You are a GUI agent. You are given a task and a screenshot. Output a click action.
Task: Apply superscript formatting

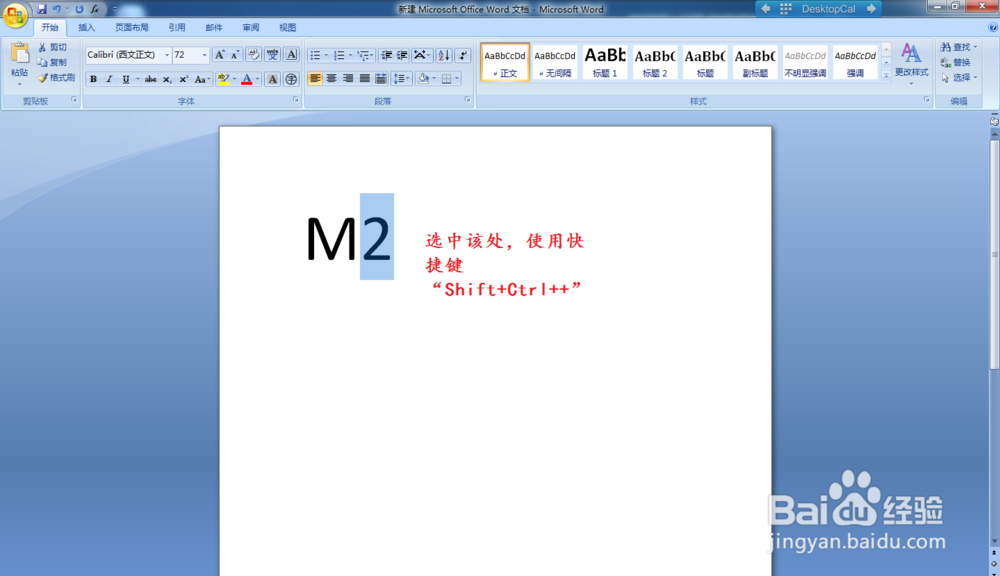(183, 78)
